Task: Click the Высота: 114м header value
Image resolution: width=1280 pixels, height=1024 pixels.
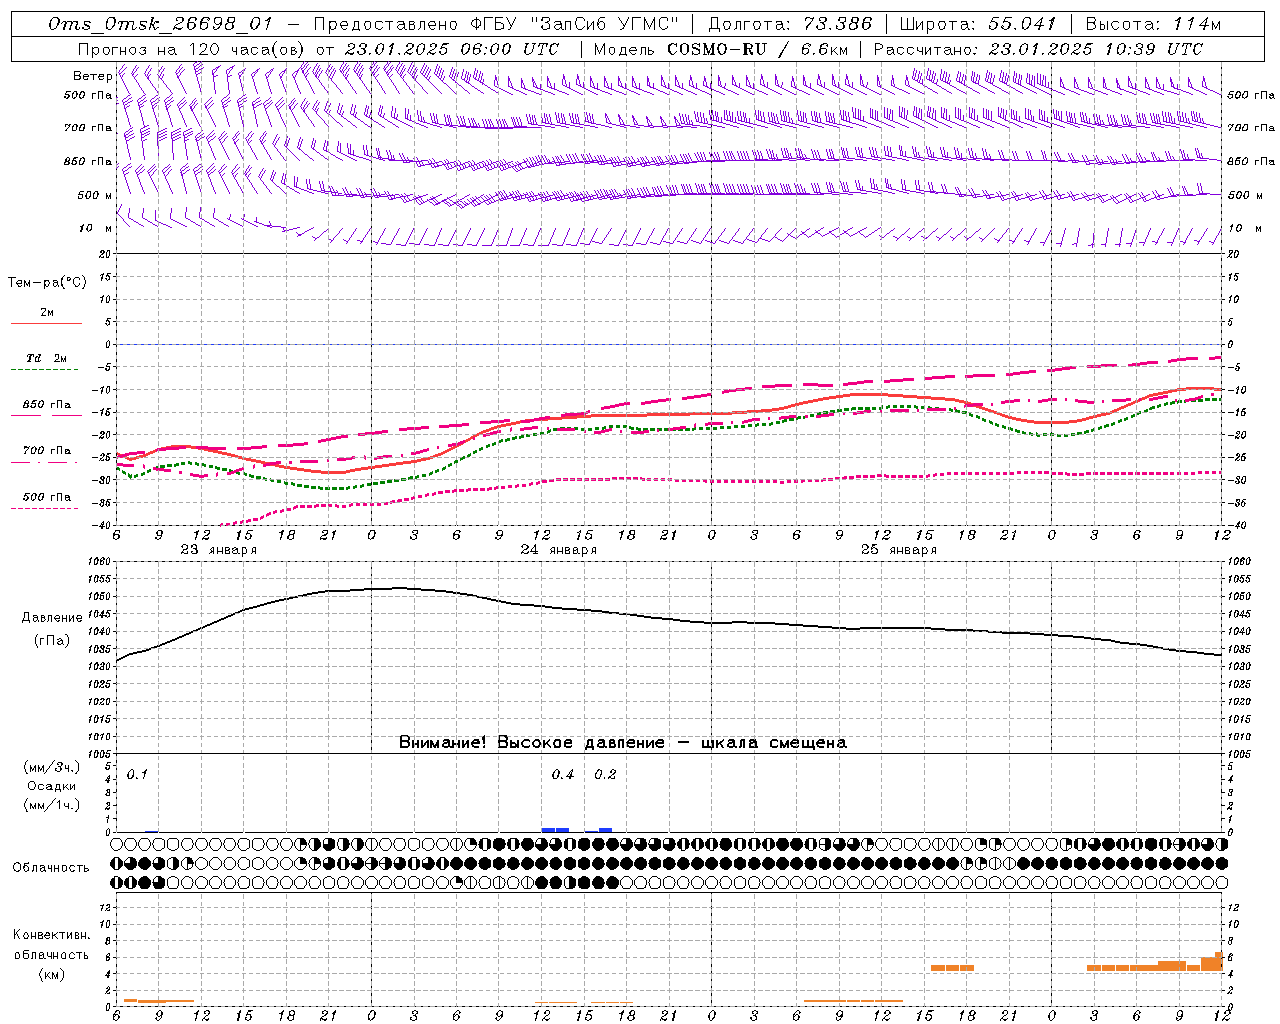Action: tap(1153, 24)
